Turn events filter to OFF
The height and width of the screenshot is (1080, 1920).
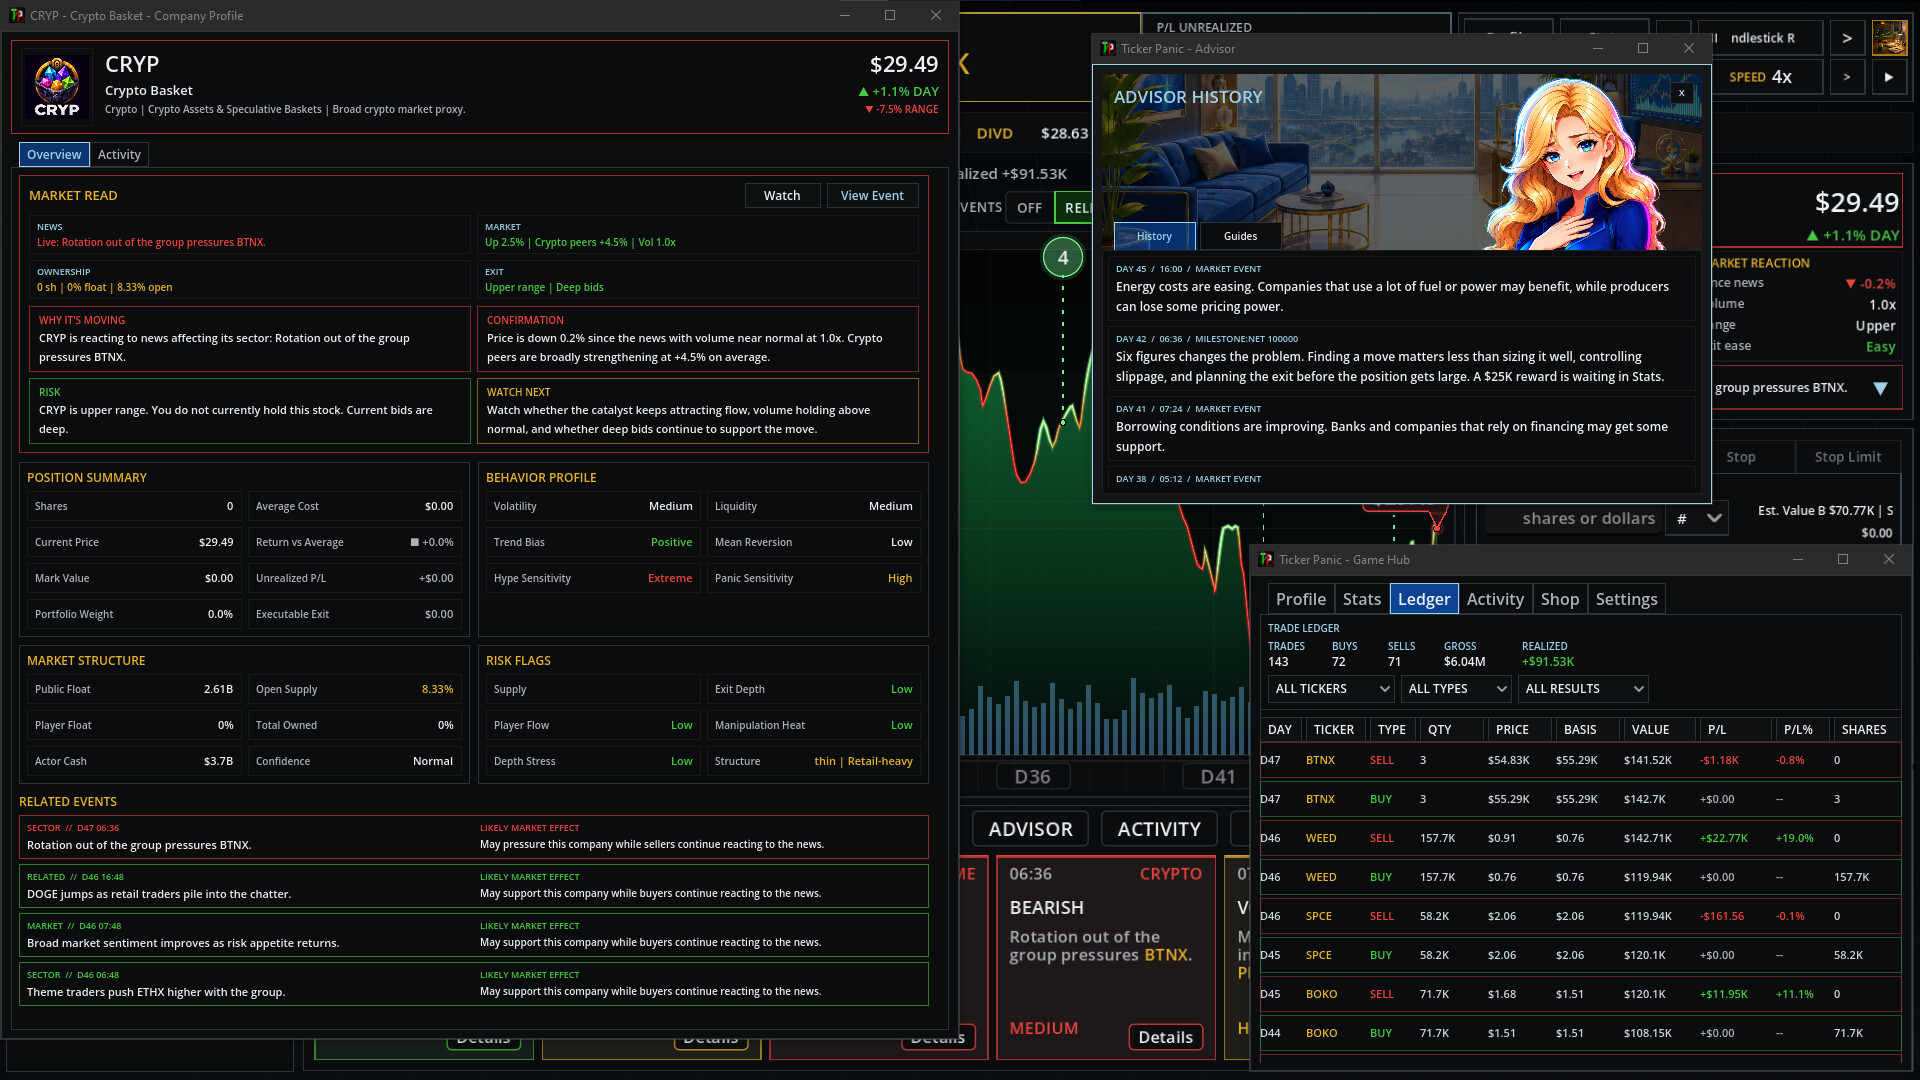click(1029, 208)
